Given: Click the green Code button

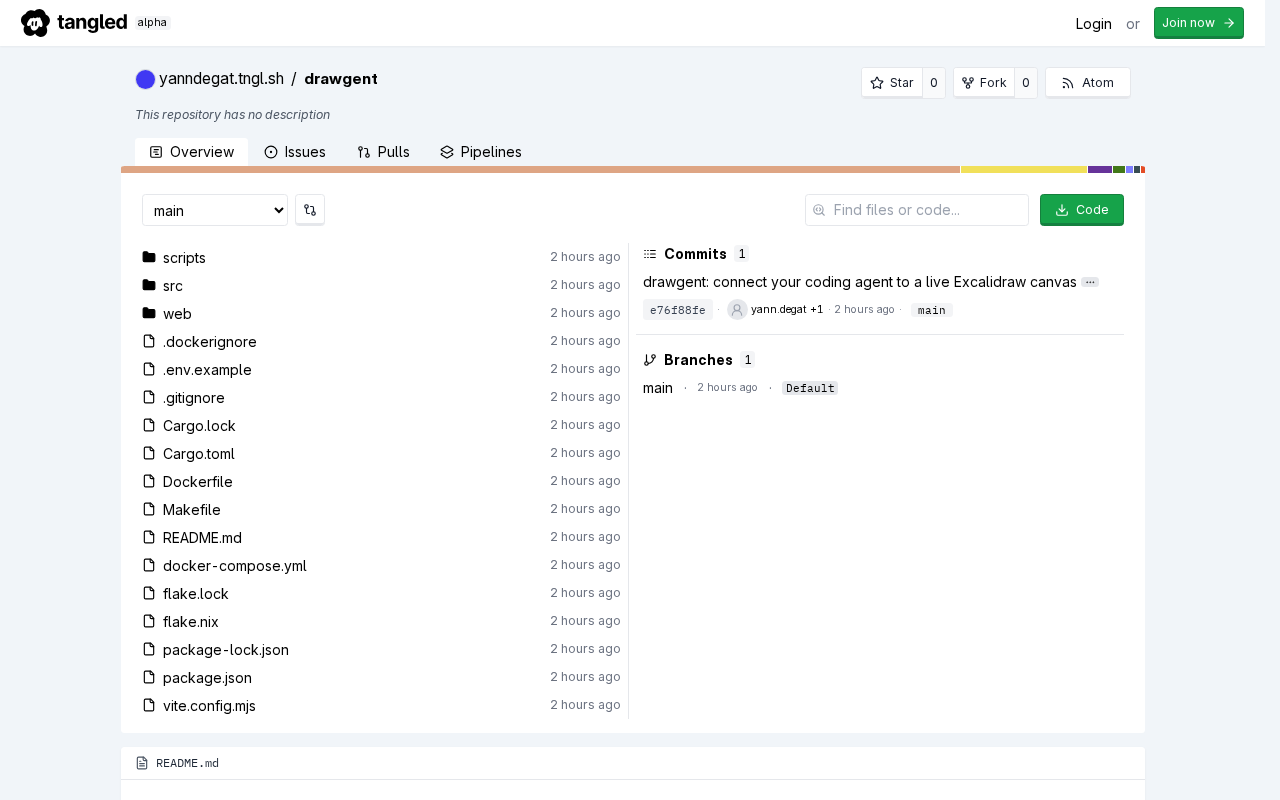Looking at the screenshot, I should [1082, 210].
